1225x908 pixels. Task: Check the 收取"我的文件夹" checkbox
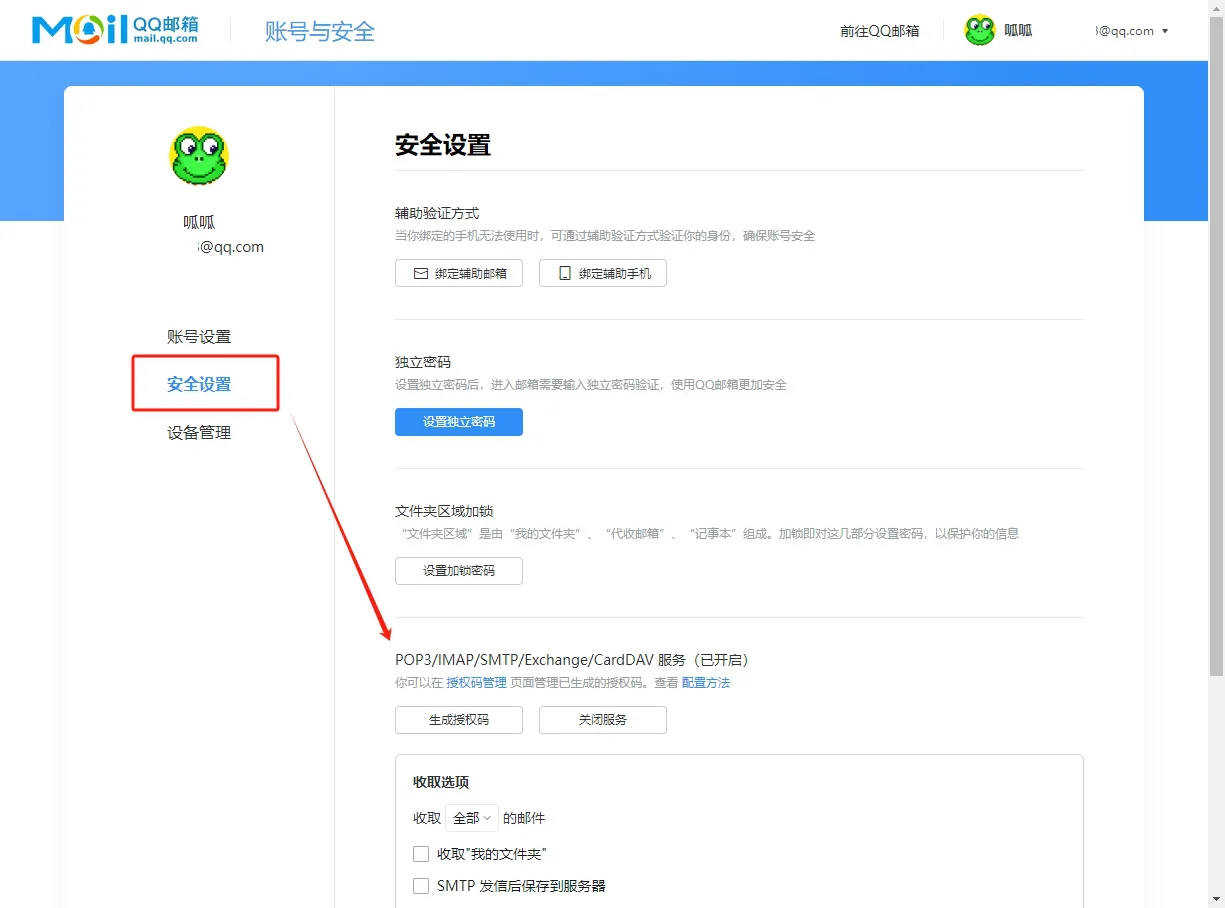coord(421,854)
